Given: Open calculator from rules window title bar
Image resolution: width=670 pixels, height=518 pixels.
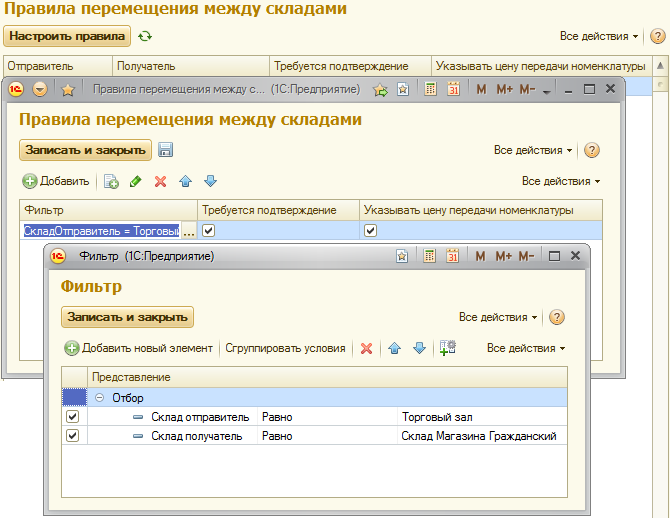Looking at the screenshot, I should point(430,89).
